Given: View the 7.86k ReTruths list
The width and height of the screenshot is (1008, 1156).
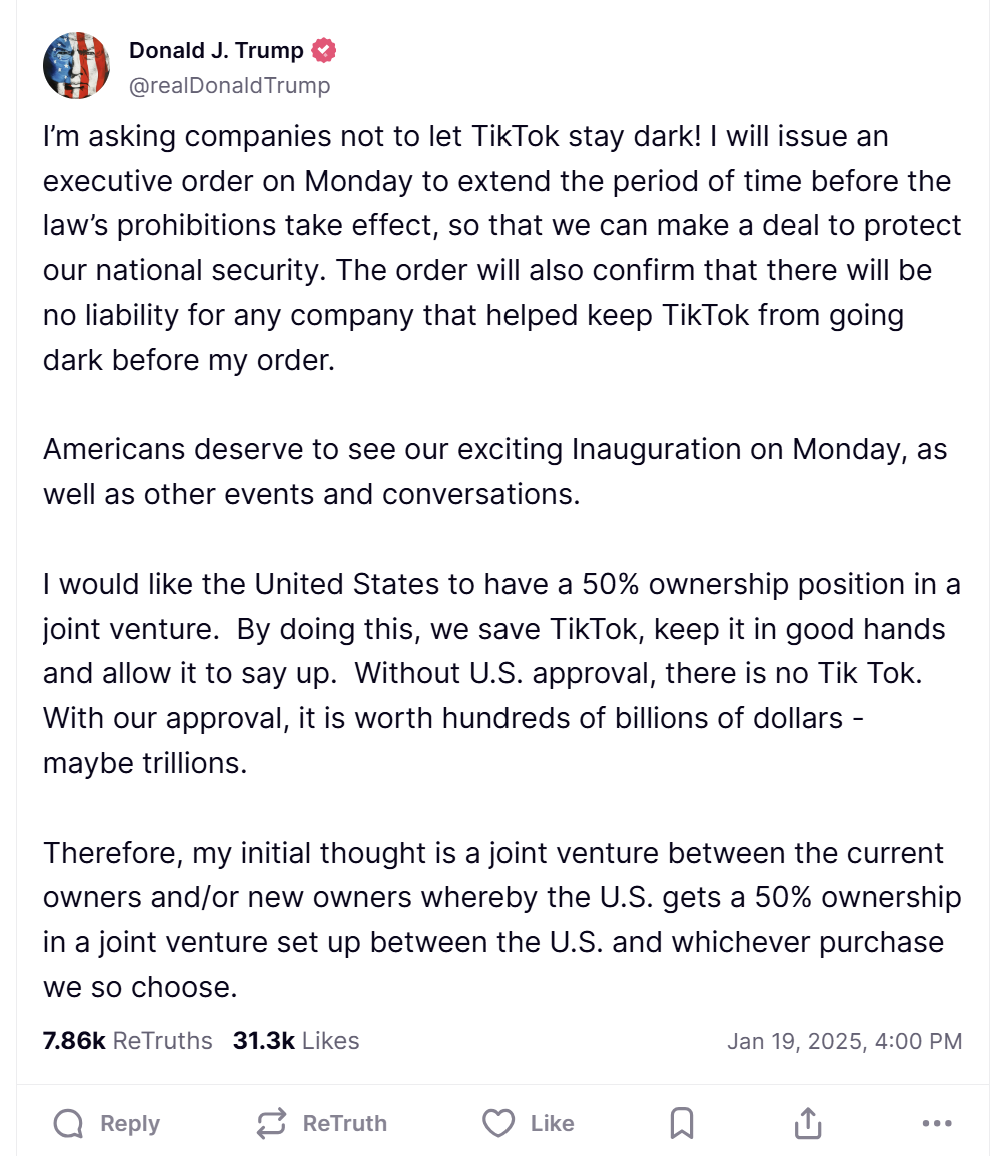Looking at the screenshot, I should 128,1040.
